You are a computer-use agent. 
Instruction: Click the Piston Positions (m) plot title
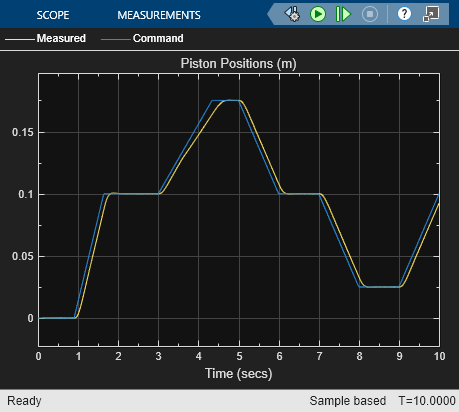(x=238, y=63)
